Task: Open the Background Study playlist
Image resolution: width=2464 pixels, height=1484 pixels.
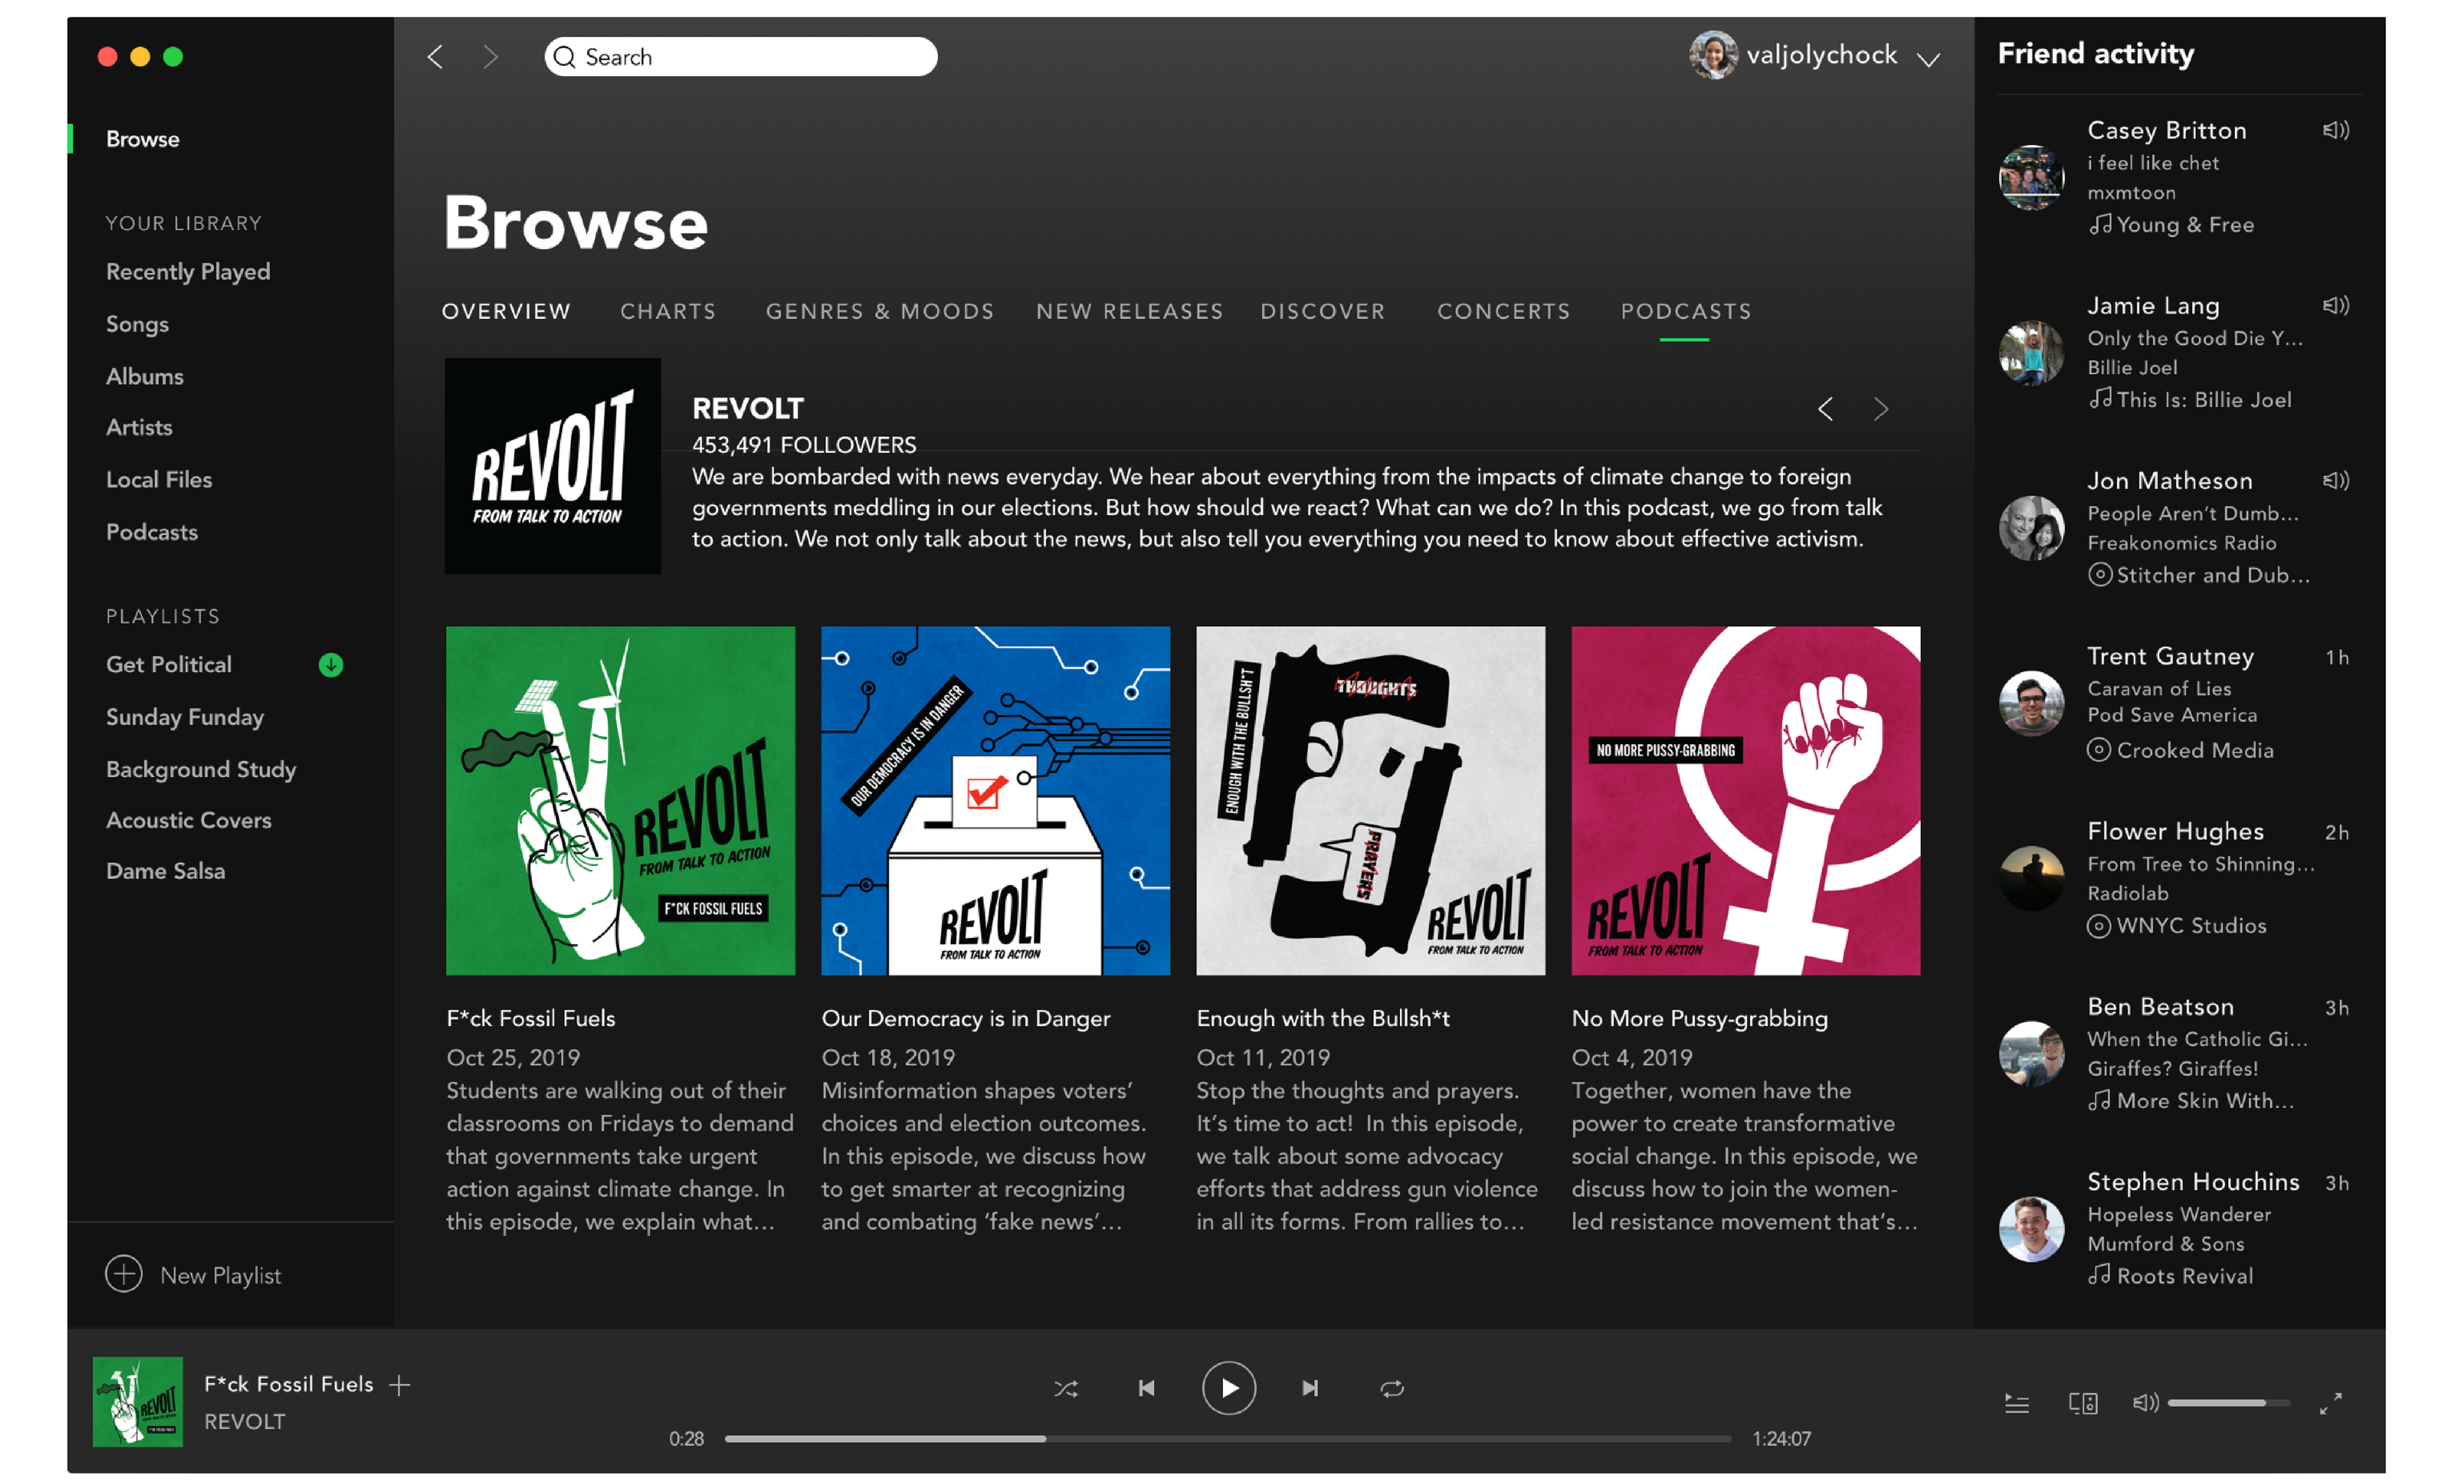Action: [201, 769]
